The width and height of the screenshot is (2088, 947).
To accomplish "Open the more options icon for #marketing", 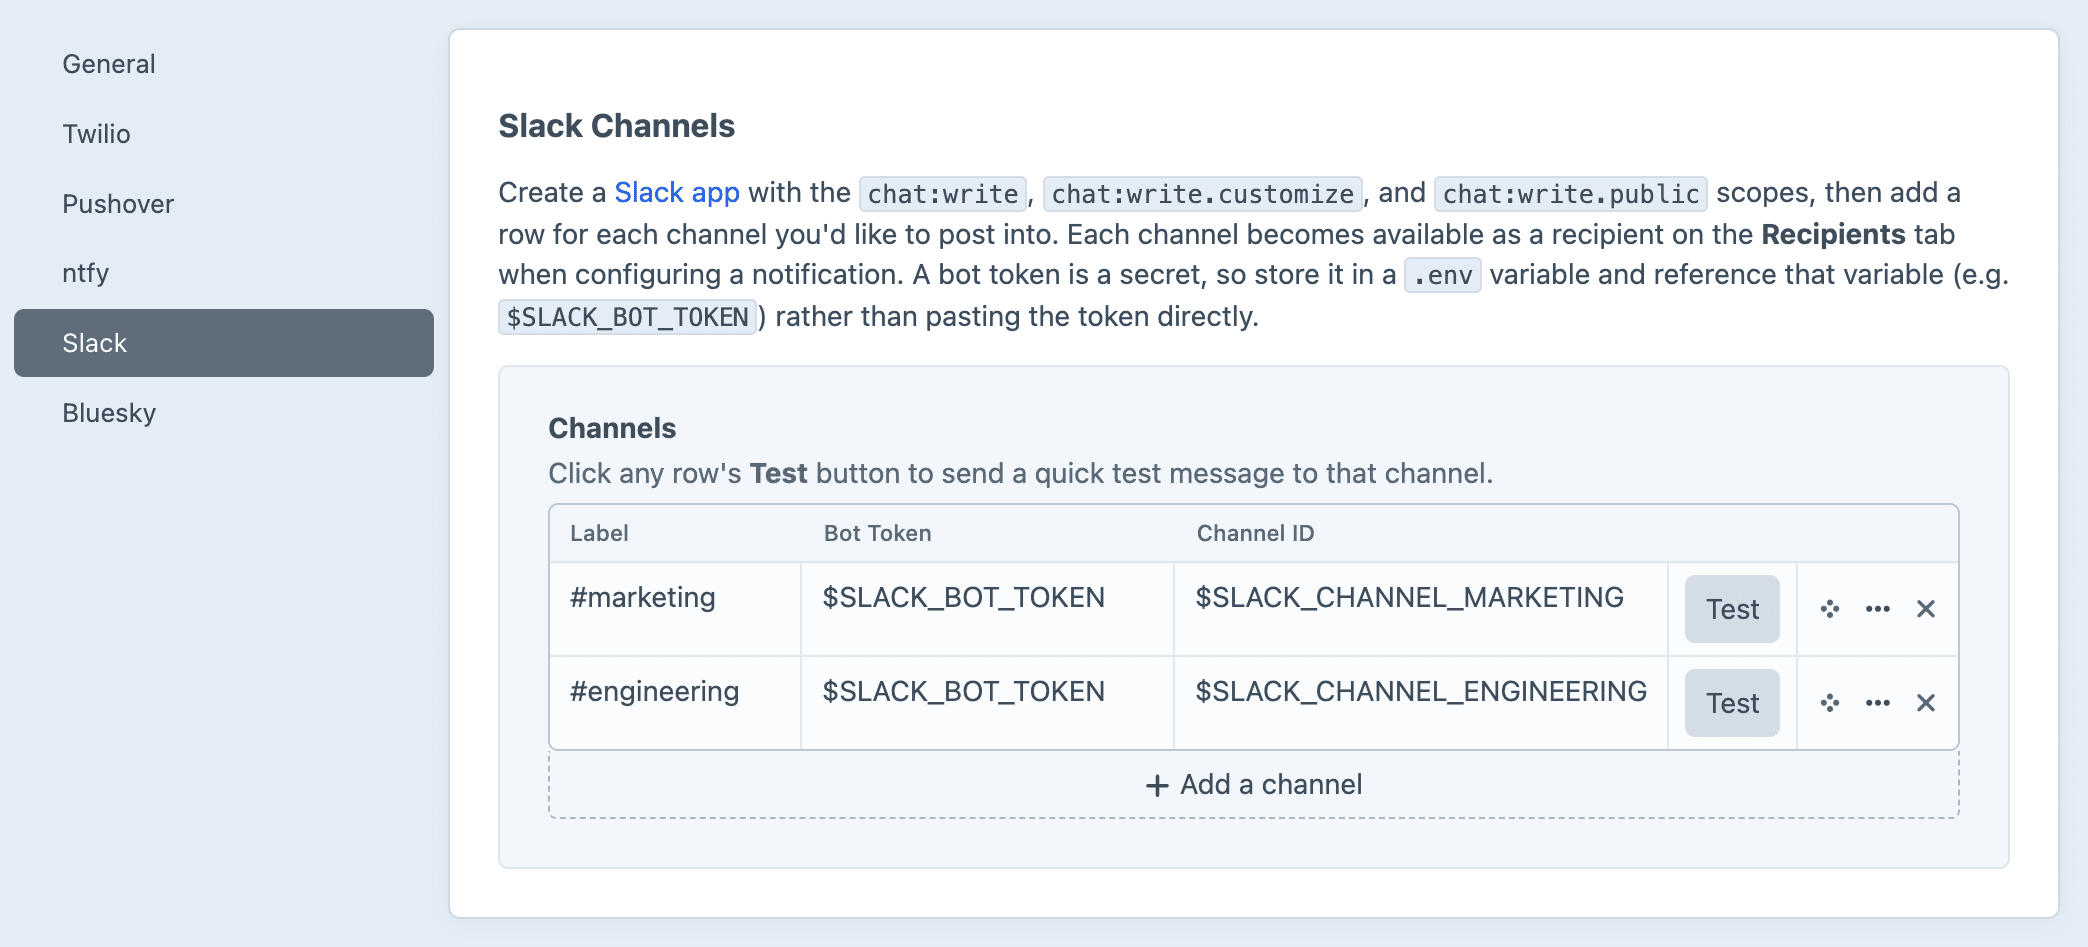I will (x=1878, y=609).
